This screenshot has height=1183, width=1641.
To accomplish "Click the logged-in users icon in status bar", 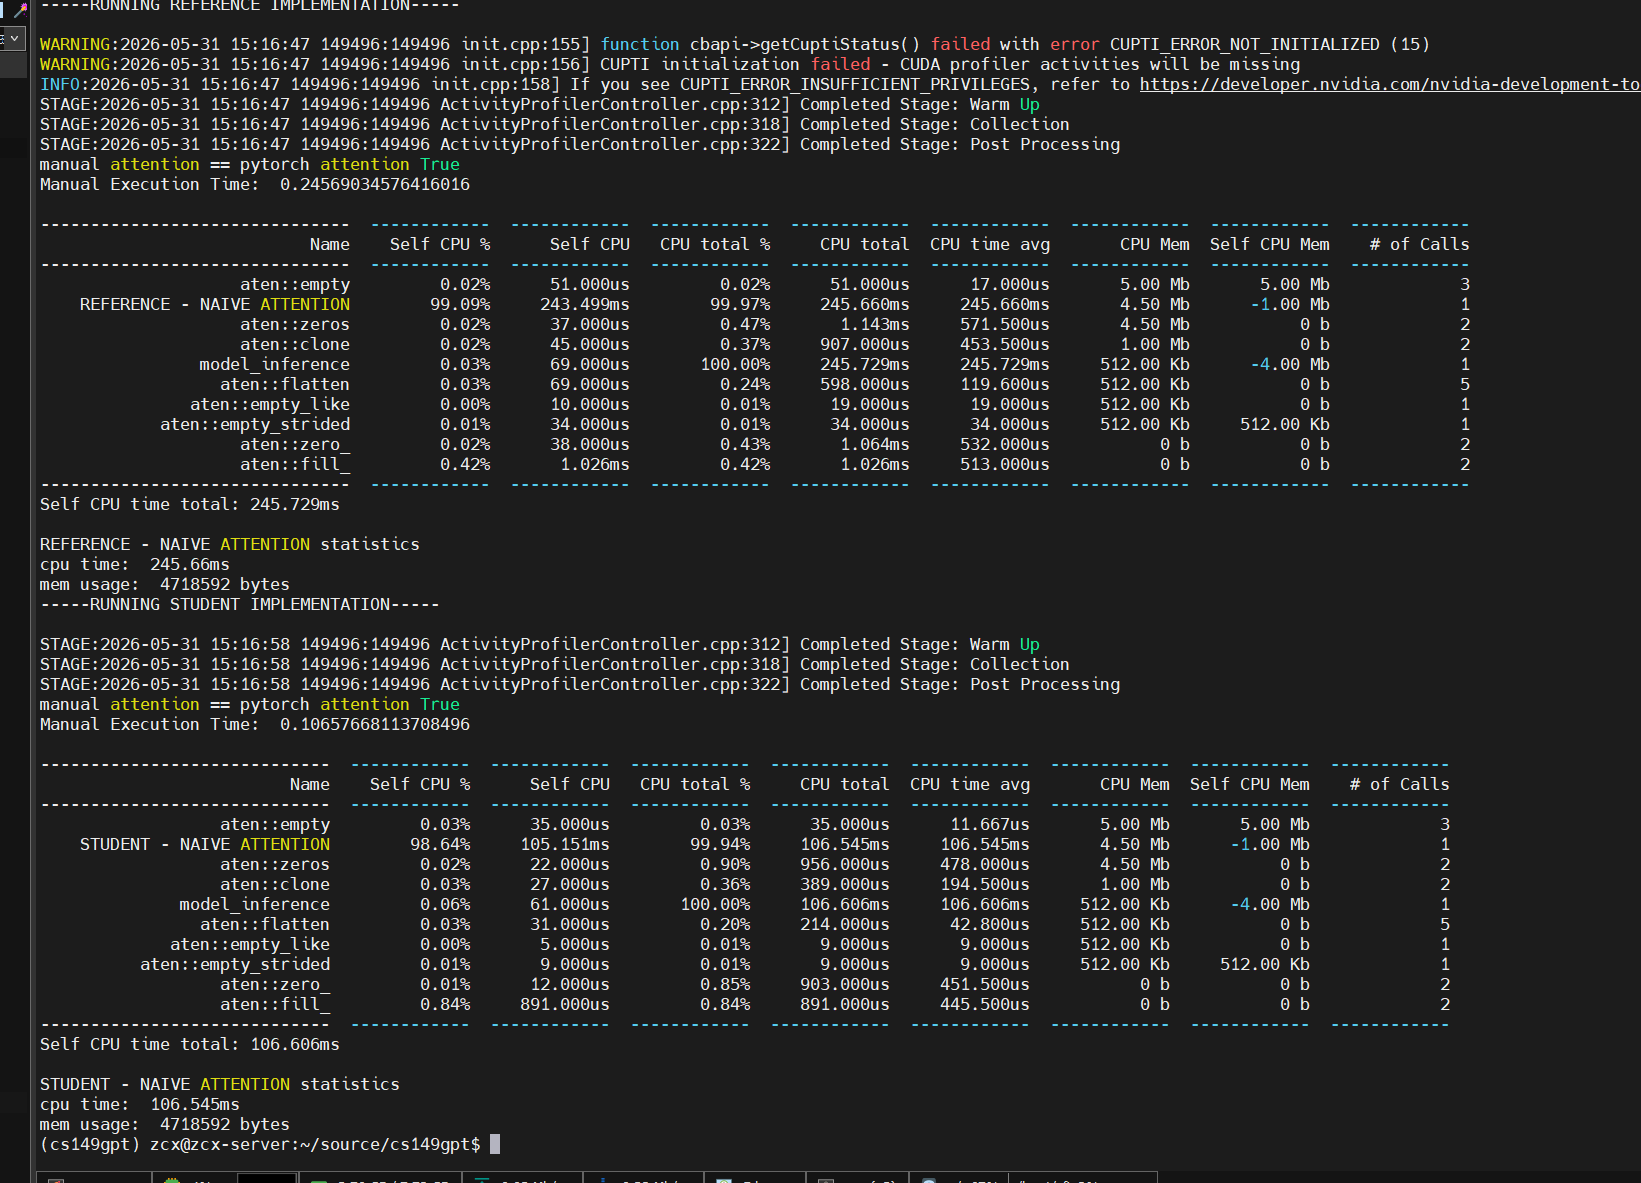I will [x=826, y=1180].
